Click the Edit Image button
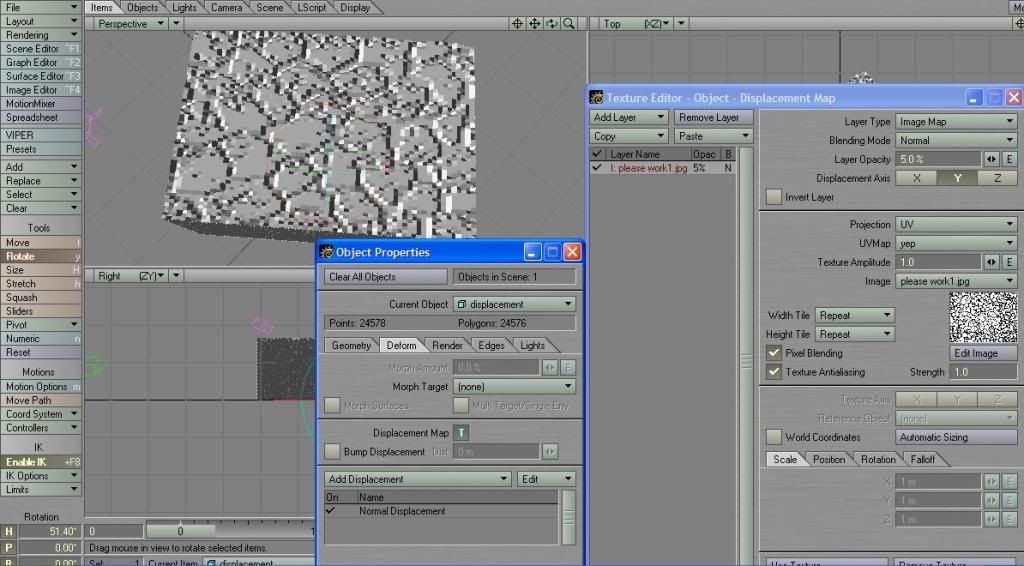 click(x=983, y=353)
